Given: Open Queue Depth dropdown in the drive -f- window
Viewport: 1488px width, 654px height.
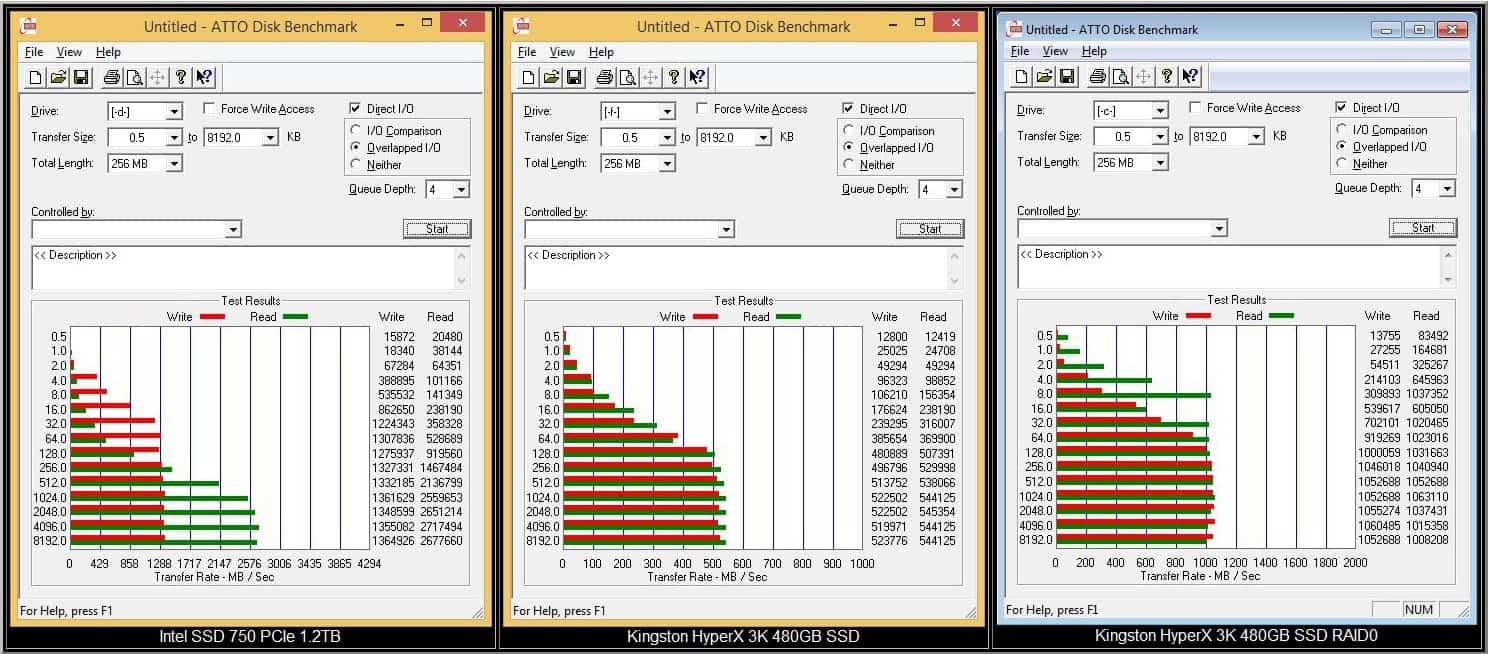Looking at the screenshot, I should point(954,190).
